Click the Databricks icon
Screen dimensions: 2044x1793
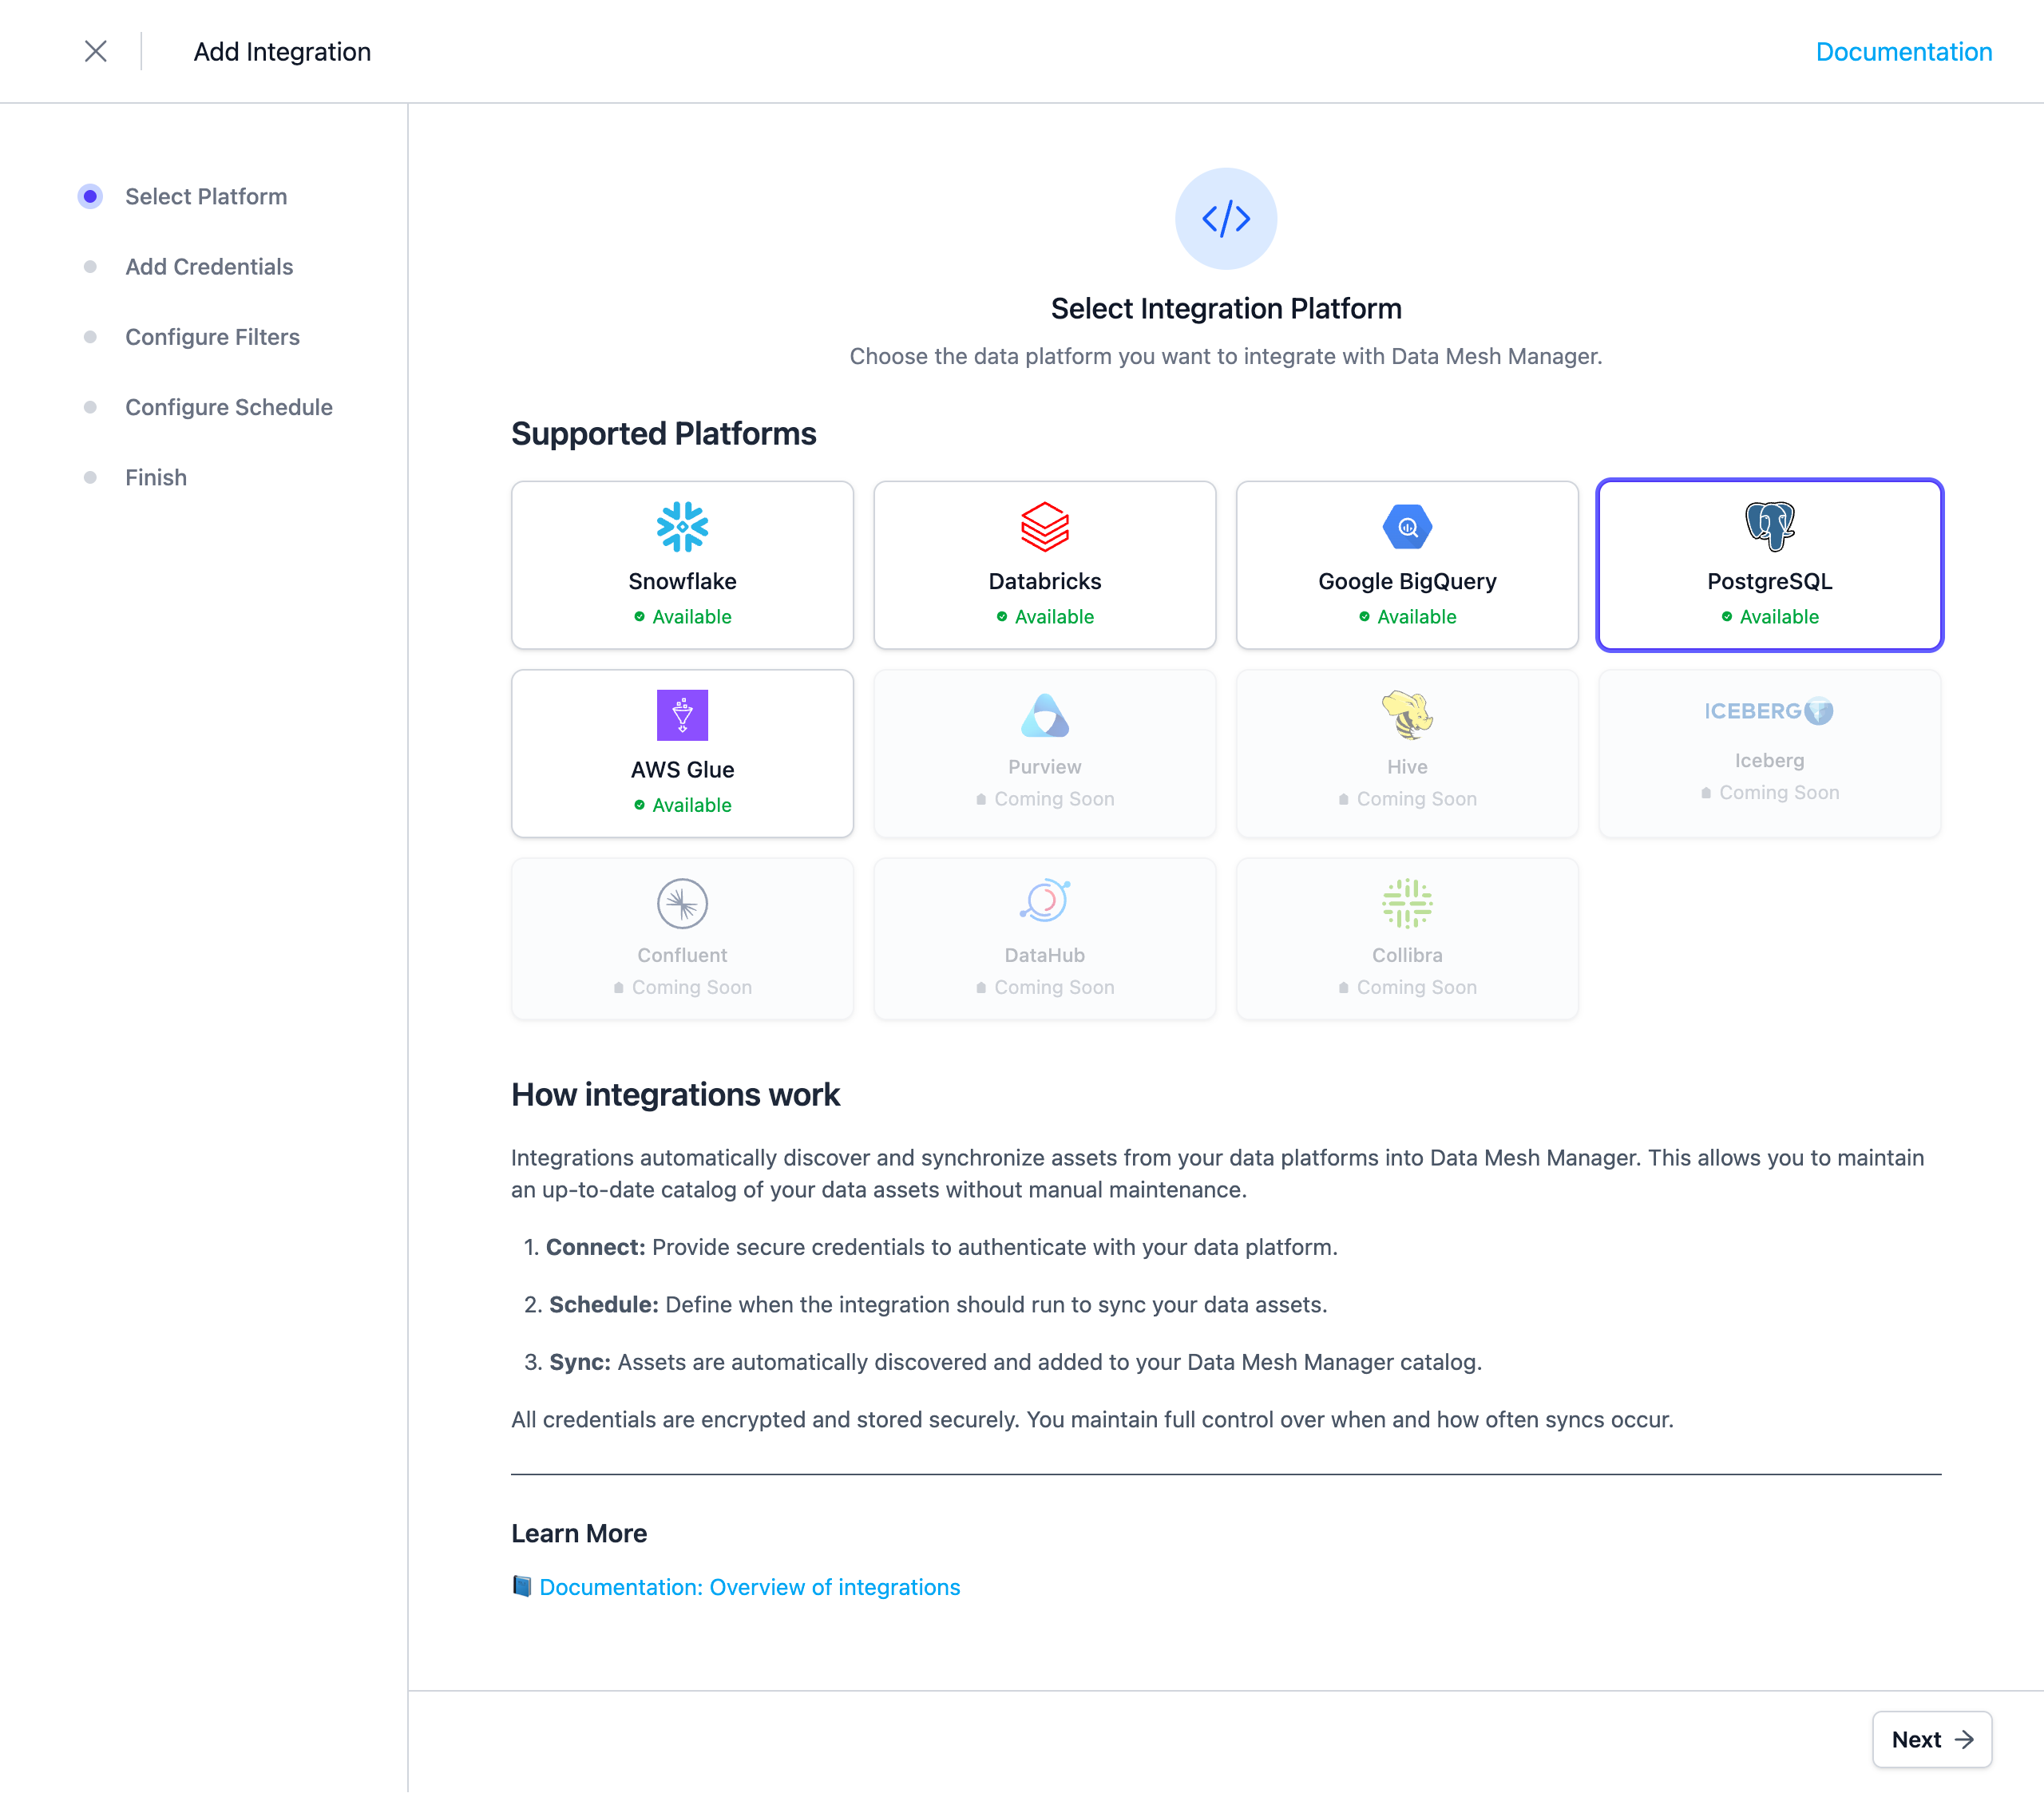coord(1045,525)
